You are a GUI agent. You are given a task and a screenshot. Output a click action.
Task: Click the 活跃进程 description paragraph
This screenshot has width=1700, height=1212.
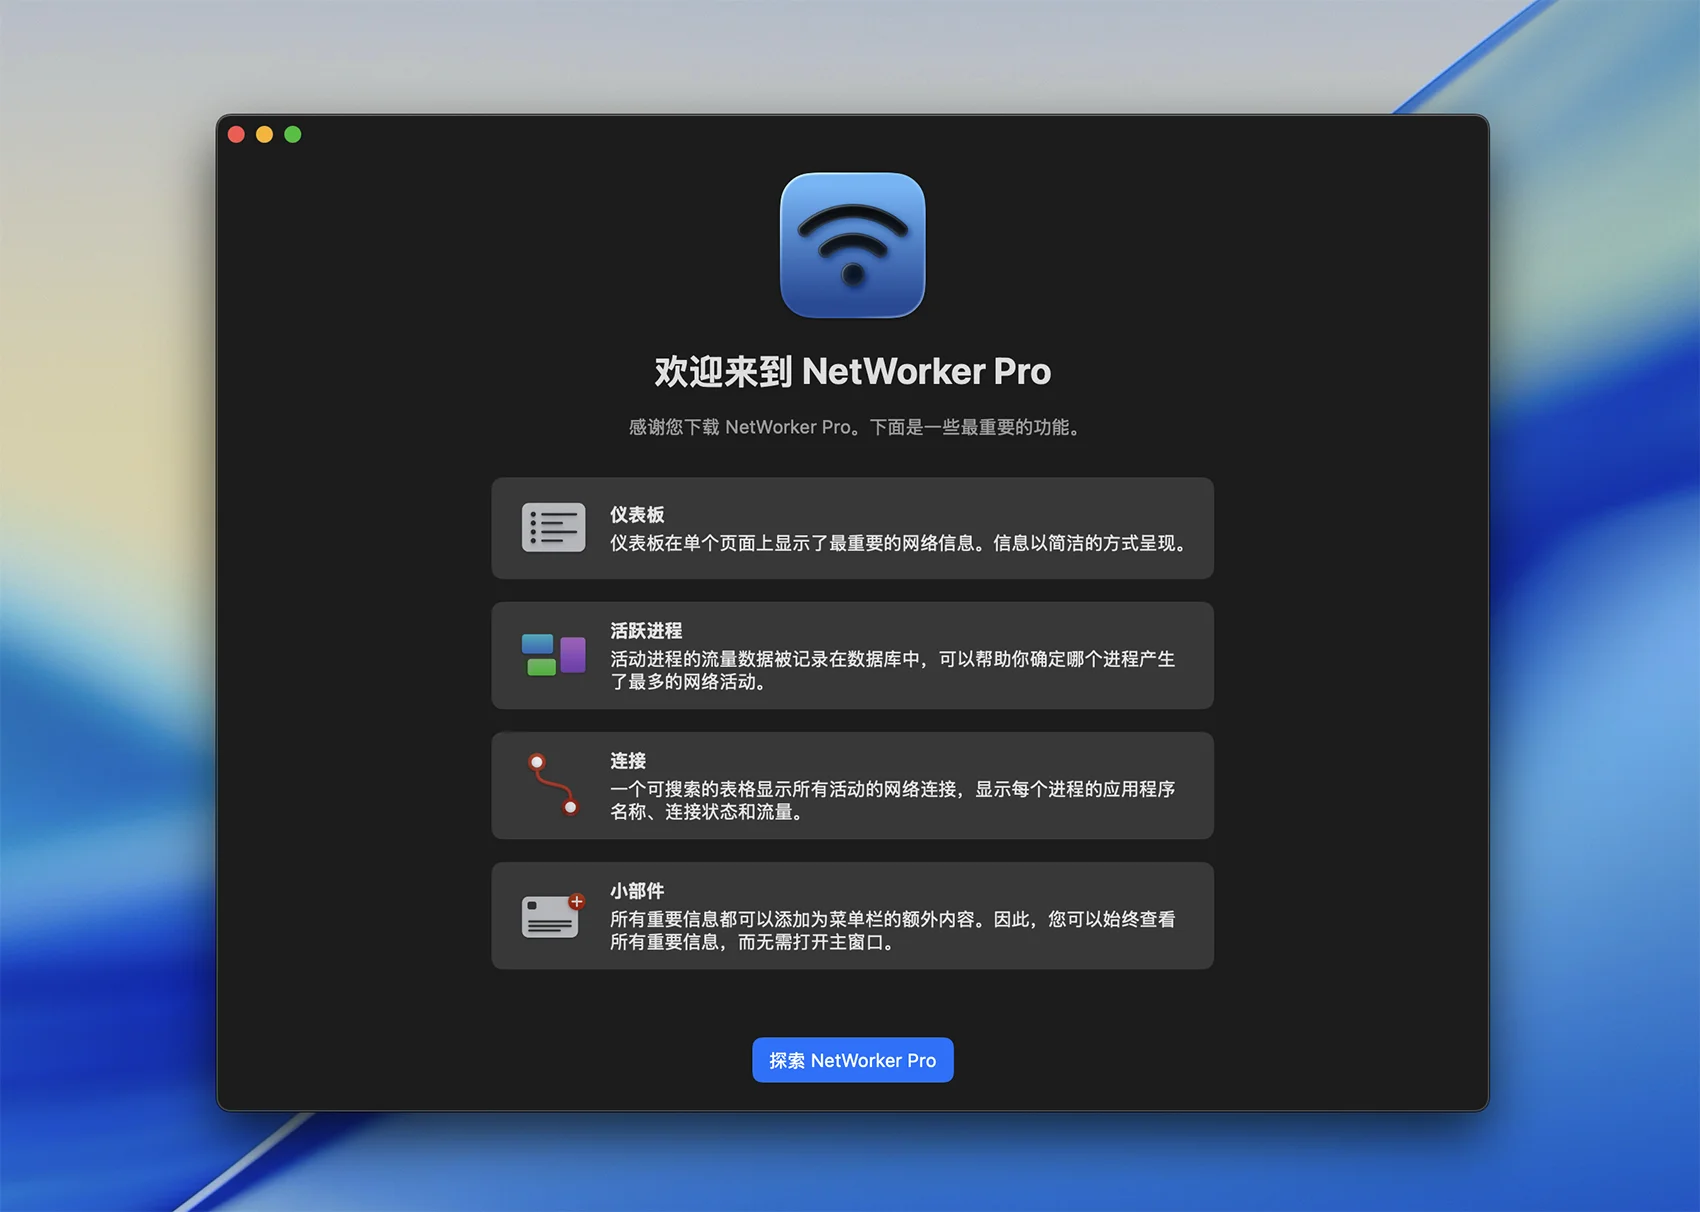pyautogui.click(x=892, y=670)
